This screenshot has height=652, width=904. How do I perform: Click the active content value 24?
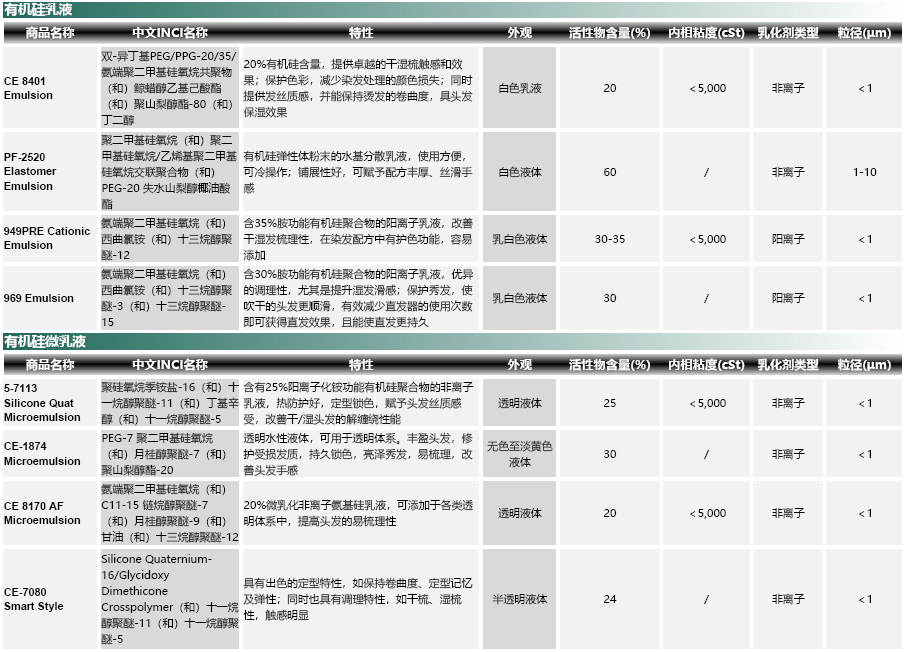tap(609, 599)
